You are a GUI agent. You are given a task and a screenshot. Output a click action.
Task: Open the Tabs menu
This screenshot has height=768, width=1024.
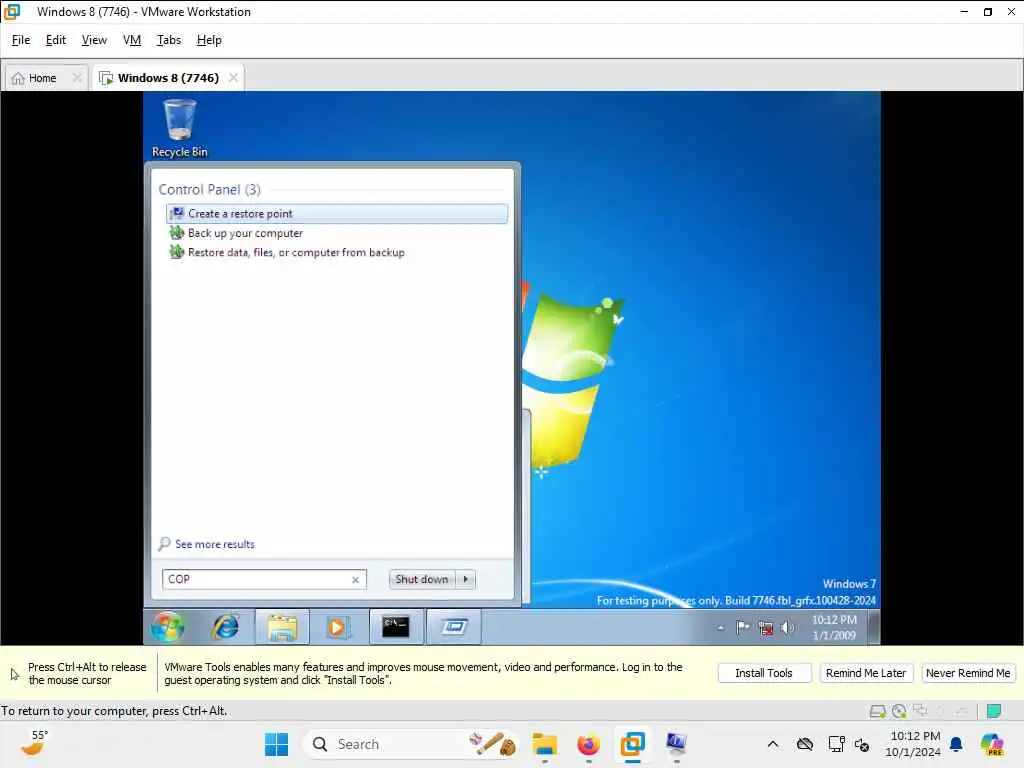pyautogui.click(x=168, y=40)
